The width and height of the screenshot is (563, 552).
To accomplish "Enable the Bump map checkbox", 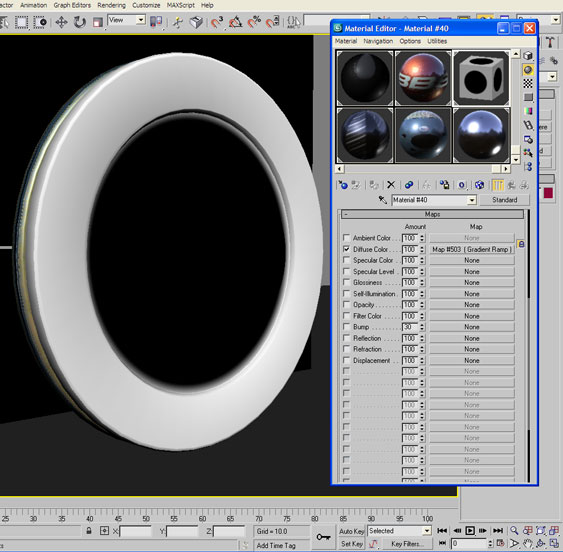I will 346,326.
